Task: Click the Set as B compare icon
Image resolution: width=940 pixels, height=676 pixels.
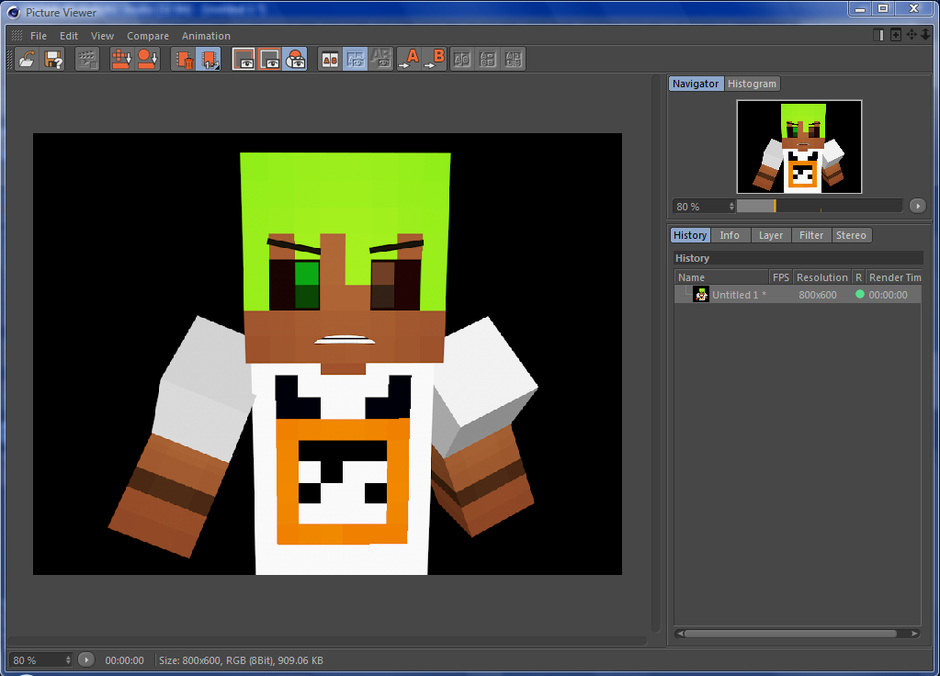Action: tap(434, 59)
